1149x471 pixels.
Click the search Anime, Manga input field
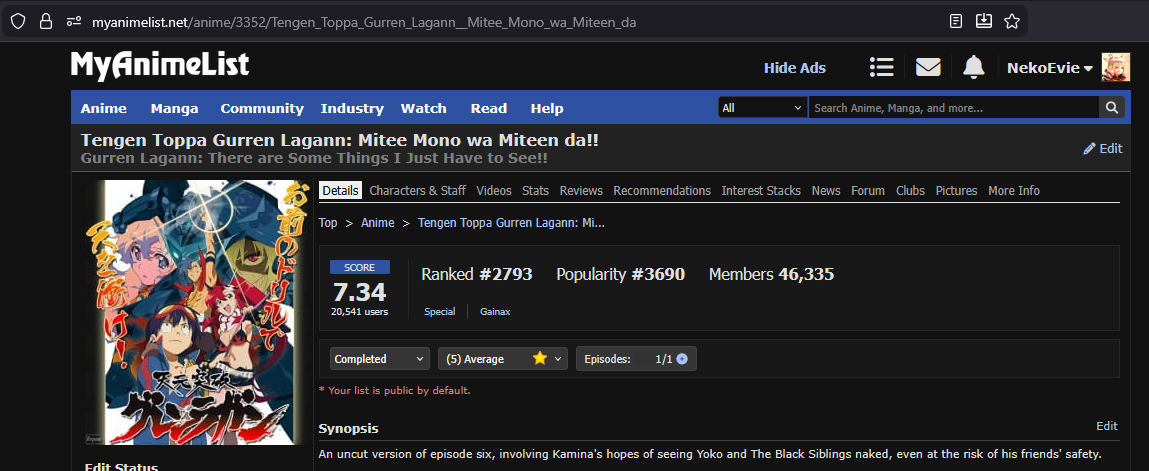(953, 108)
